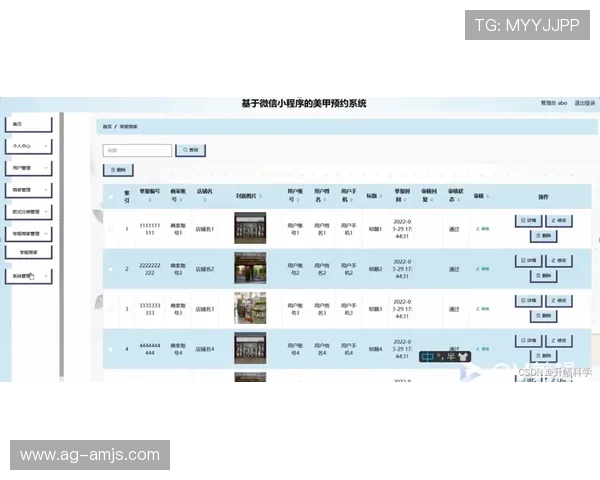The image size is (600, 480).
Task: Sort by 审核回复 column sort icon
Action: (432, 200)
